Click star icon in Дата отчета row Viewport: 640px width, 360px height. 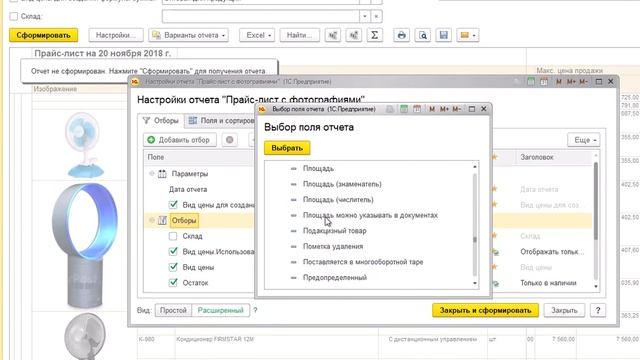pyautogui.click(x=494, y=189)
